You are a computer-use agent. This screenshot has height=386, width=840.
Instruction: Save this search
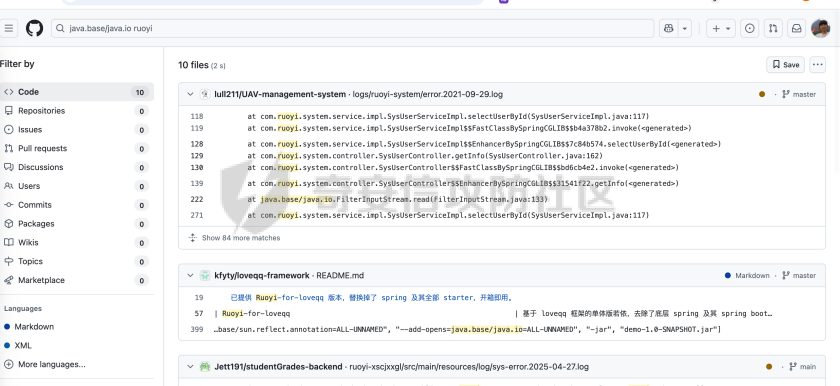[x=785, y=65]
